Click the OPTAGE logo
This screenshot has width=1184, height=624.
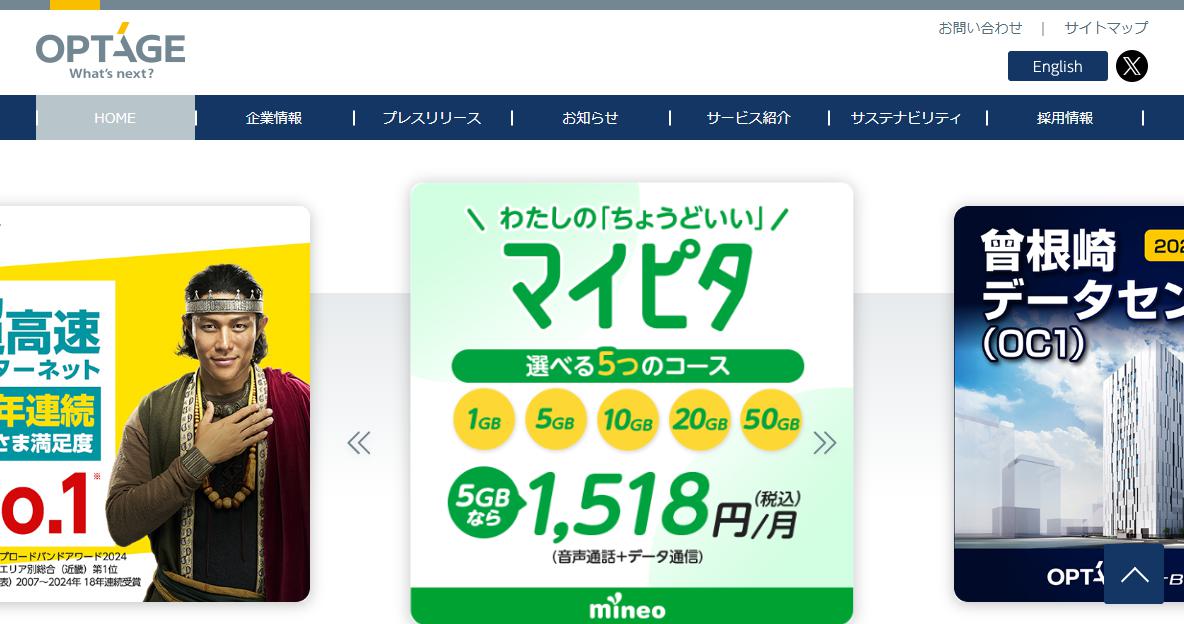coord(110,51)
